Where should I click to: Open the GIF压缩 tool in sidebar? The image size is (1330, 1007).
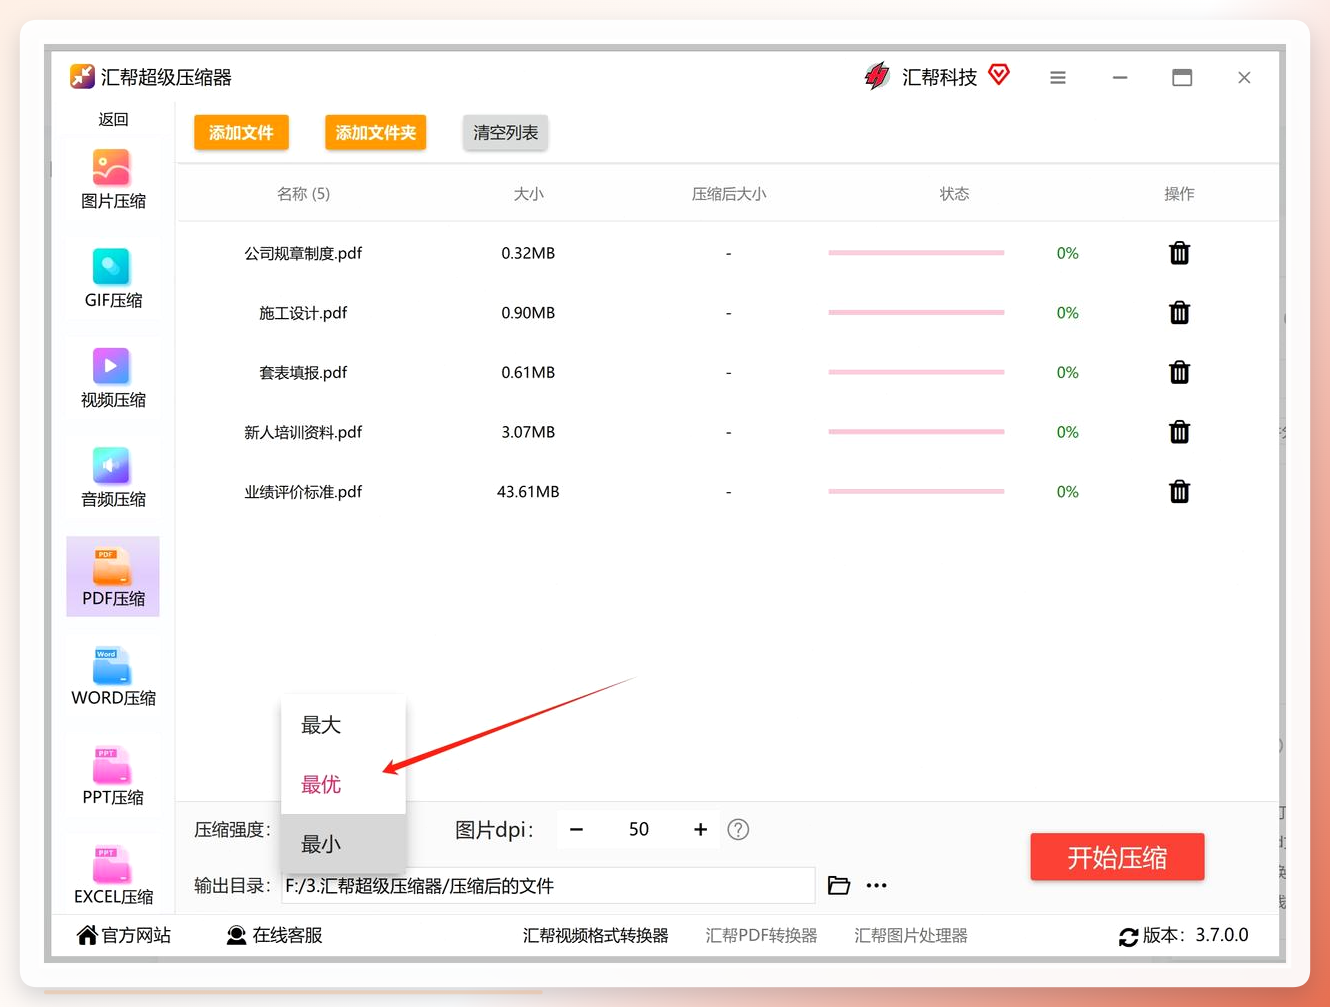(113, 279)
